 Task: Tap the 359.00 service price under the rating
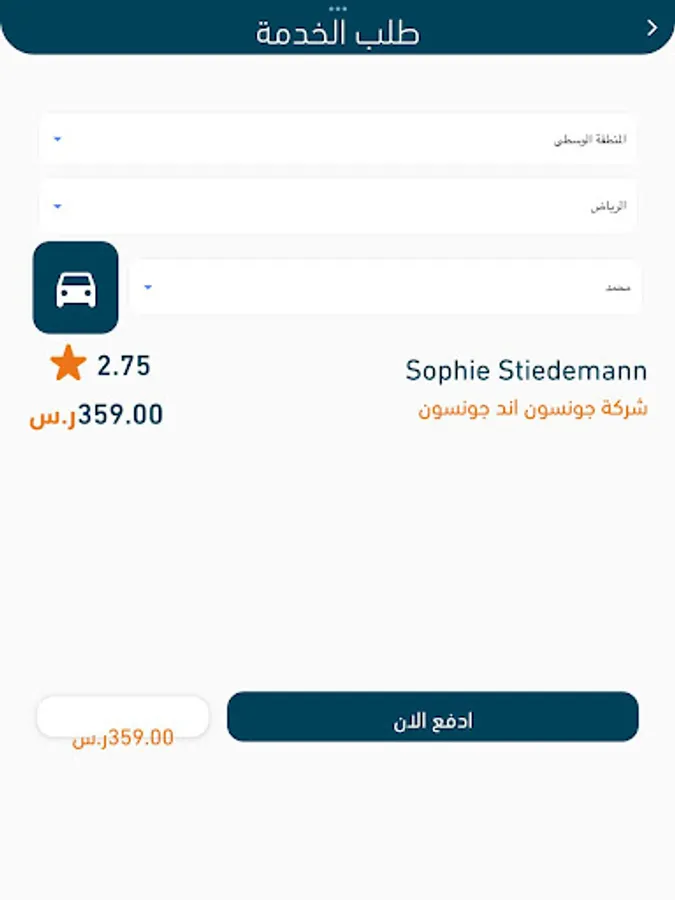click(x=121, y=414)
